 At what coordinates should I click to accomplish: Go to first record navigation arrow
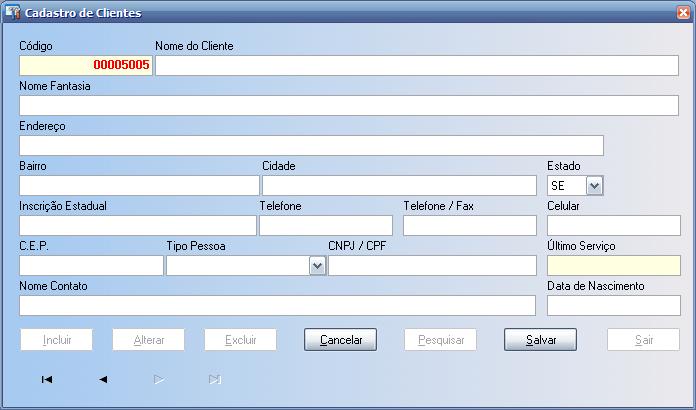pos(47,380)
